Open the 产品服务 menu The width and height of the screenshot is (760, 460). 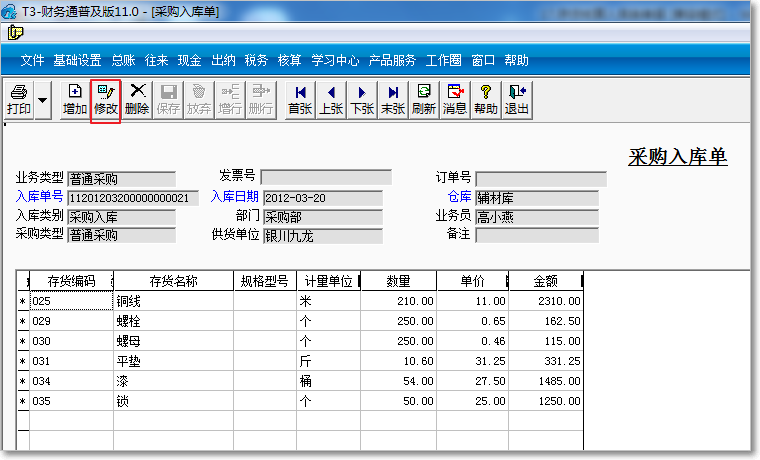[392, 61]
